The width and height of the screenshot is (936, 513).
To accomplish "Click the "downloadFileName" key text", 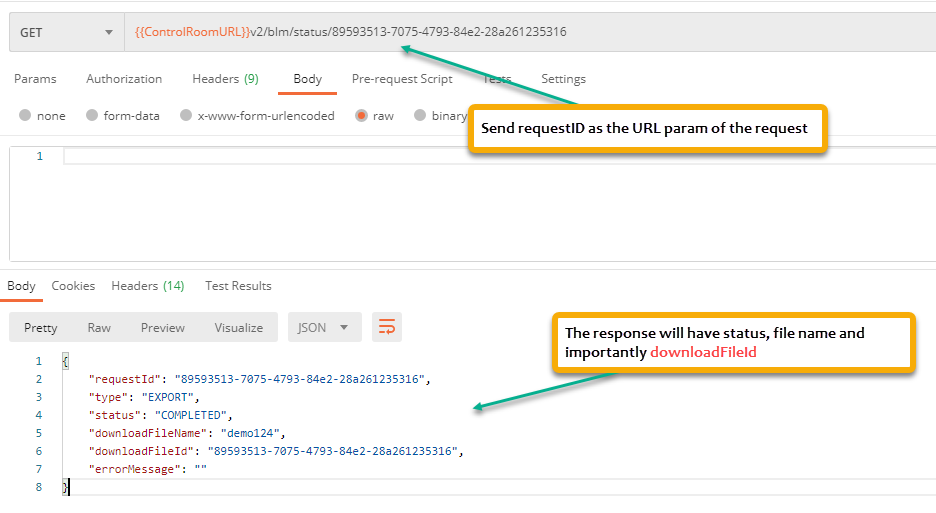I will [148, 433].
